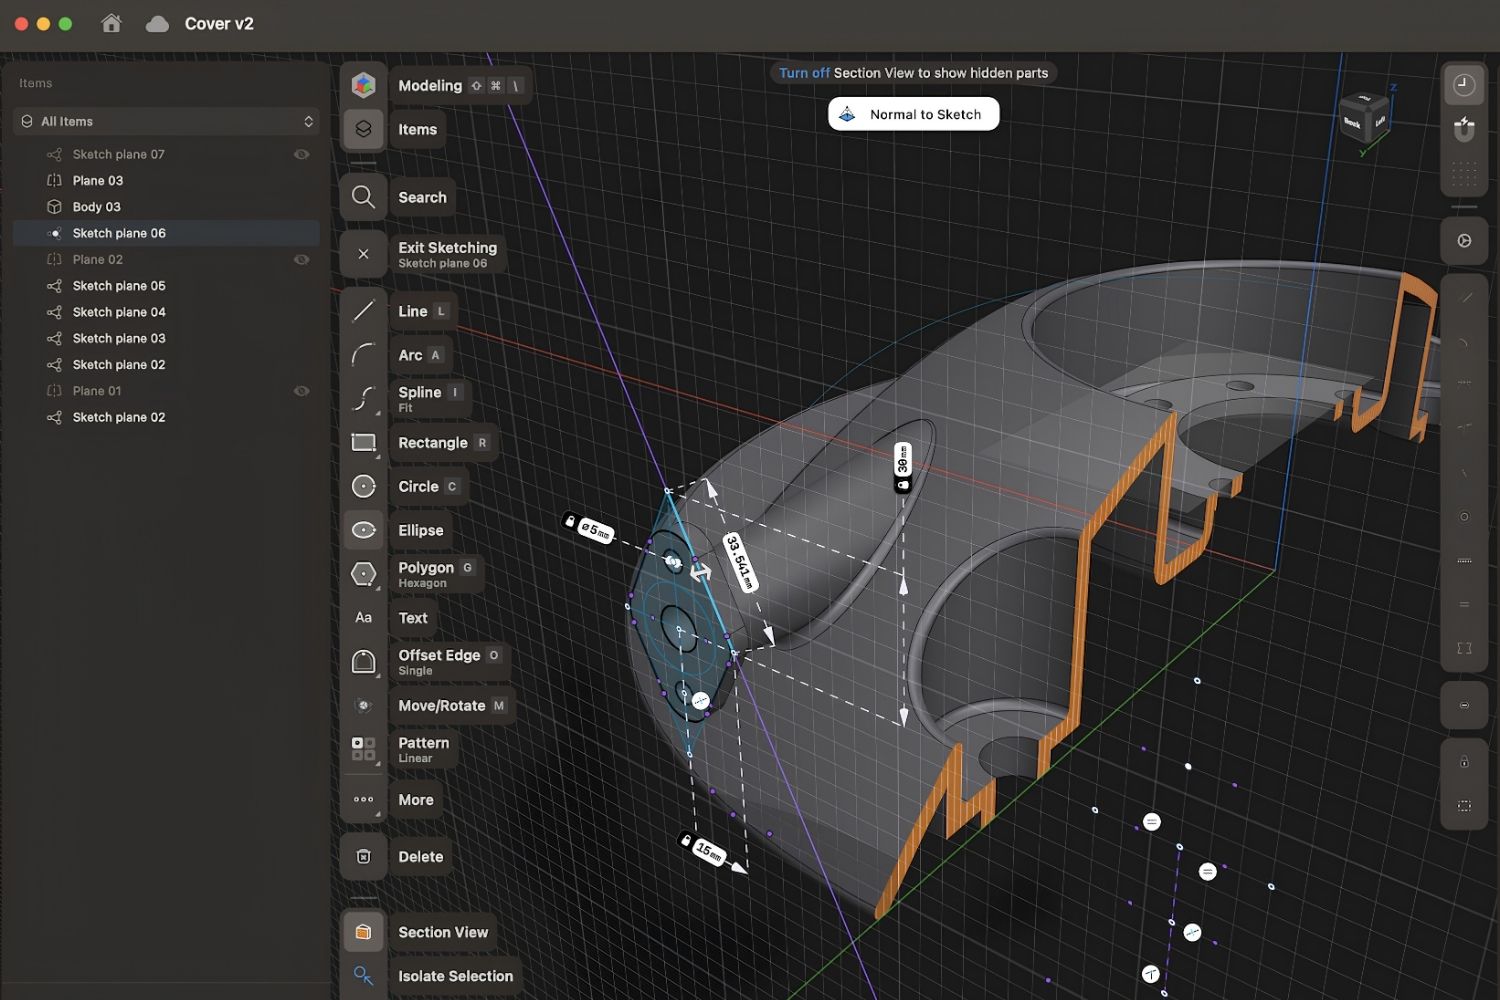This screenshot has height=1000, width=1500.
Task: Click the Delete label button
Action: (420, 857)
